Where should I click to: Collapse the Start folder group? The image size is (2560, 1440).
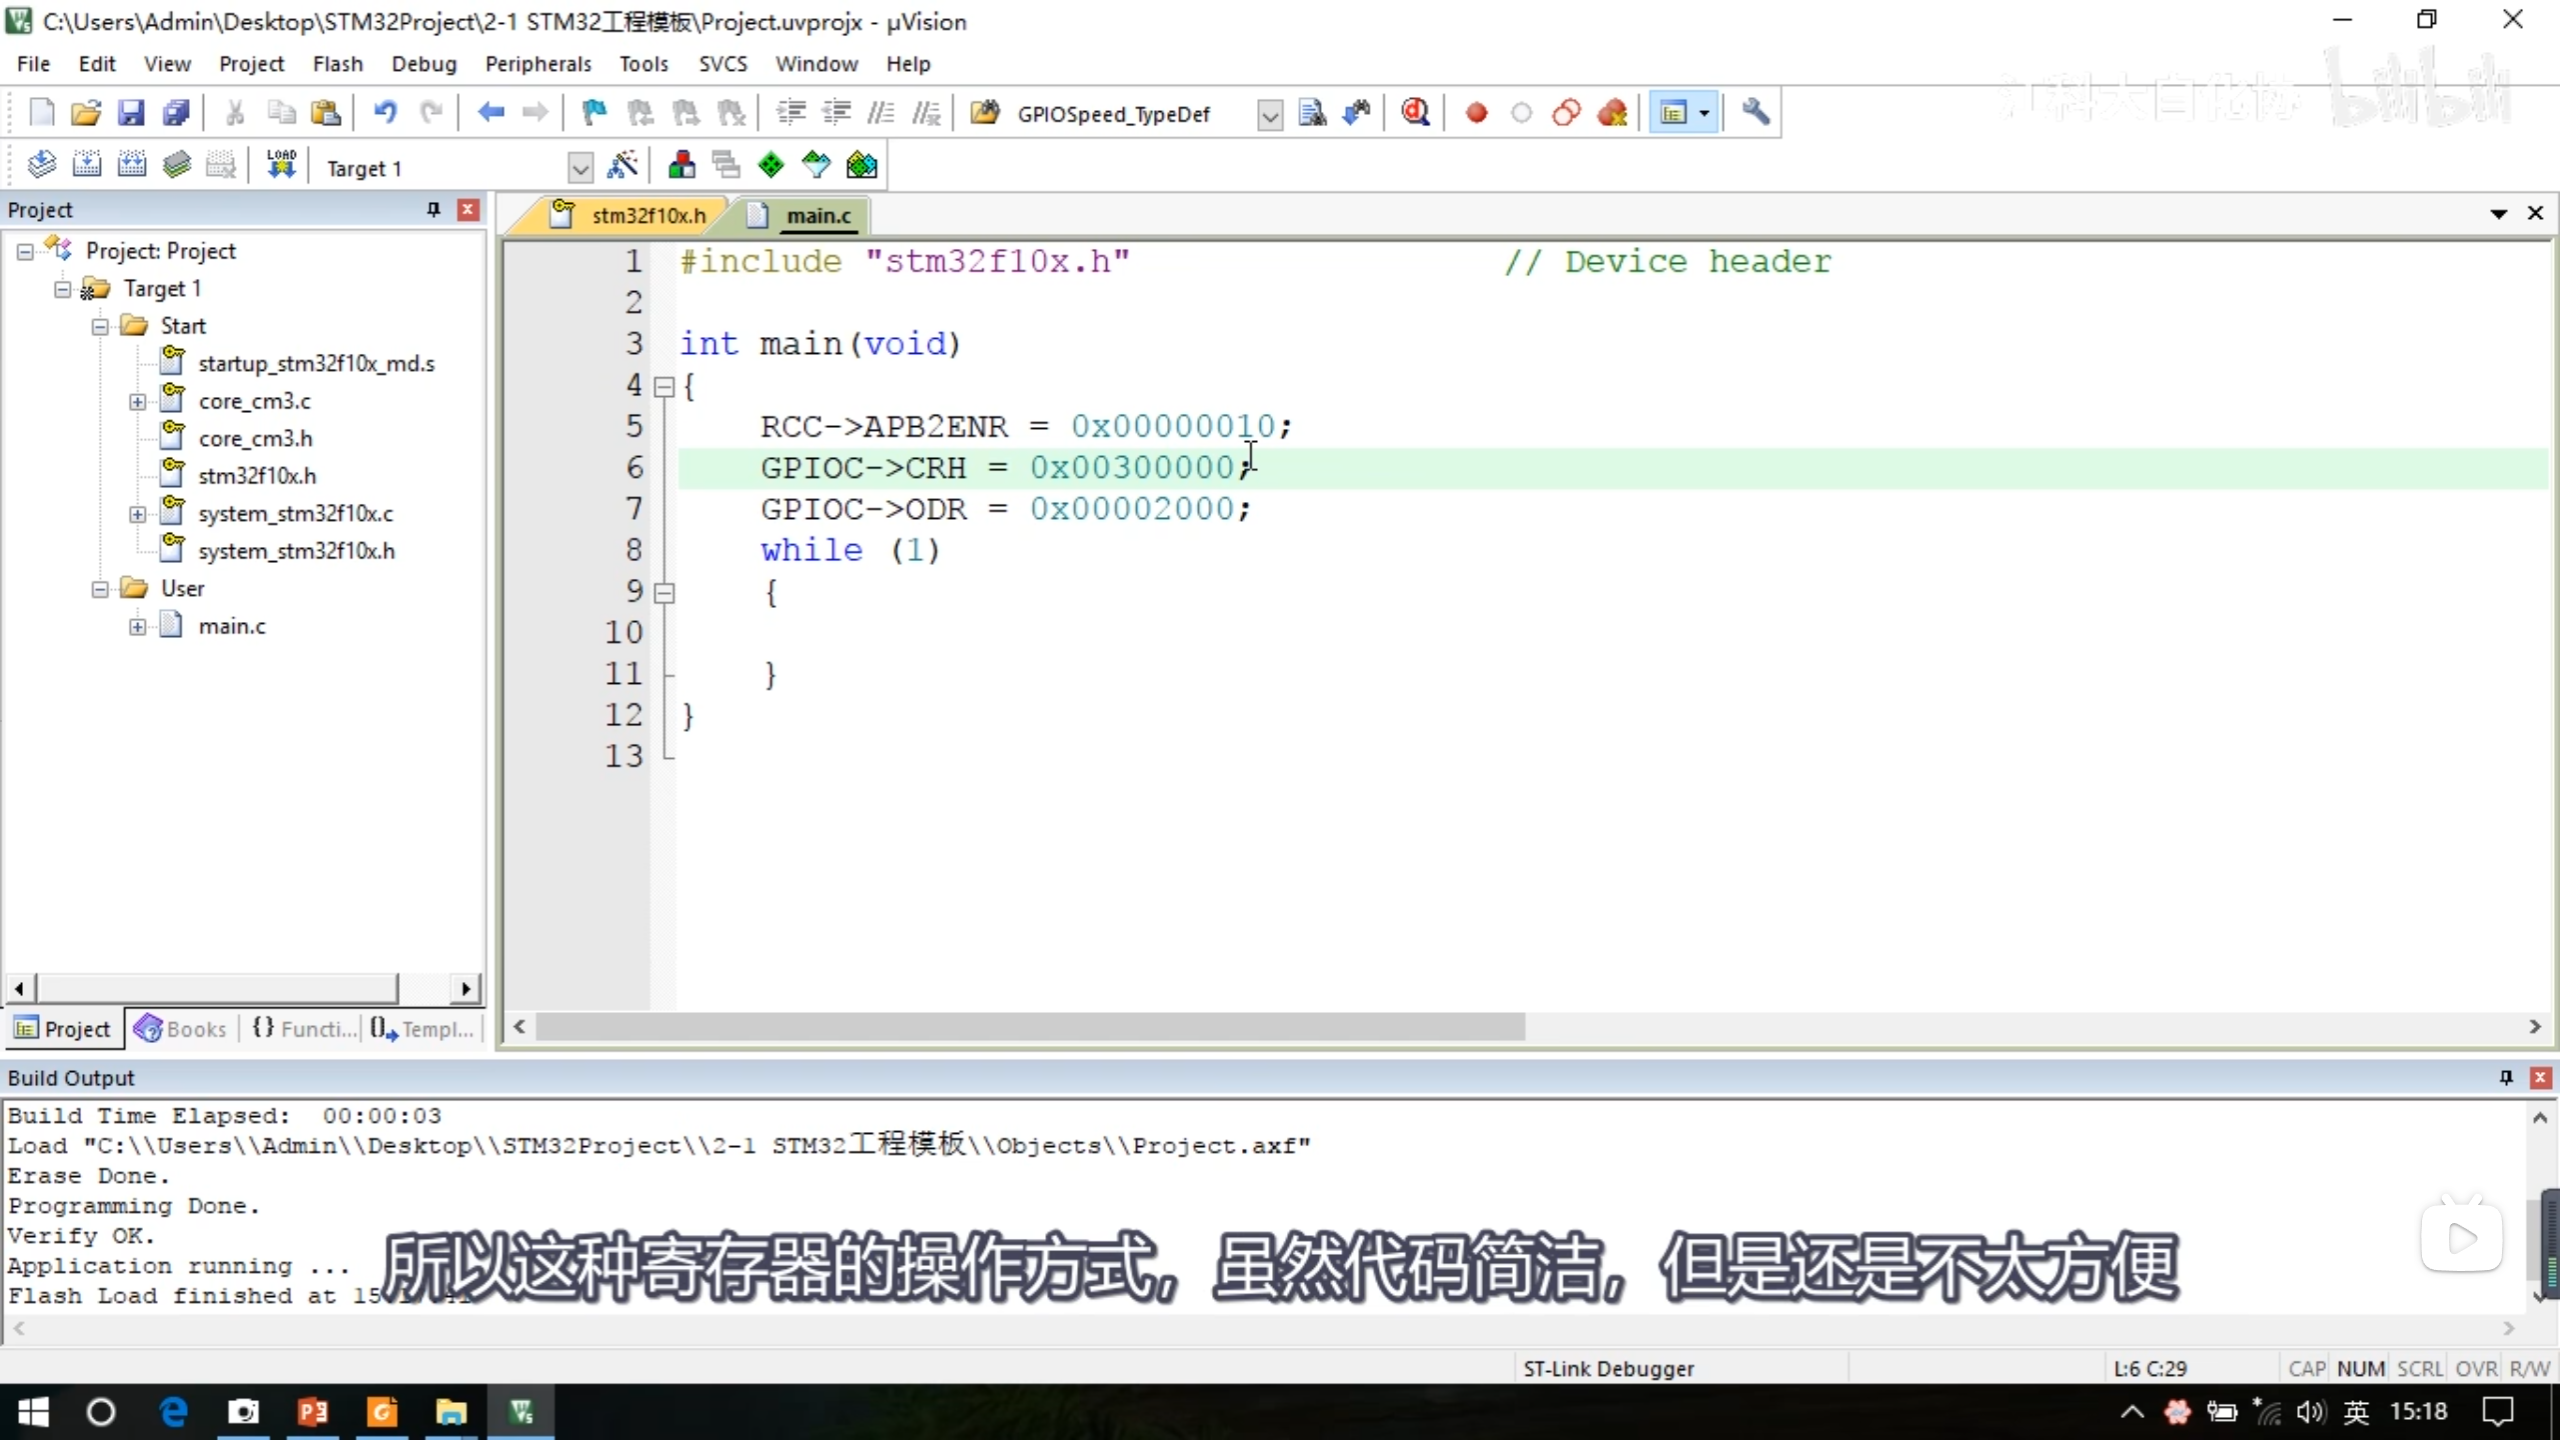point(100,326)
